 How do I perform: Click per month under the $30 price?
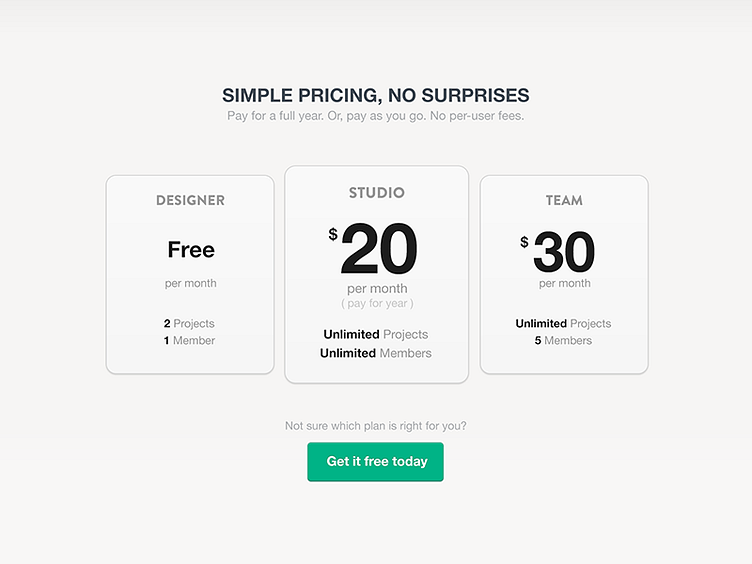(x=565, y=283)
